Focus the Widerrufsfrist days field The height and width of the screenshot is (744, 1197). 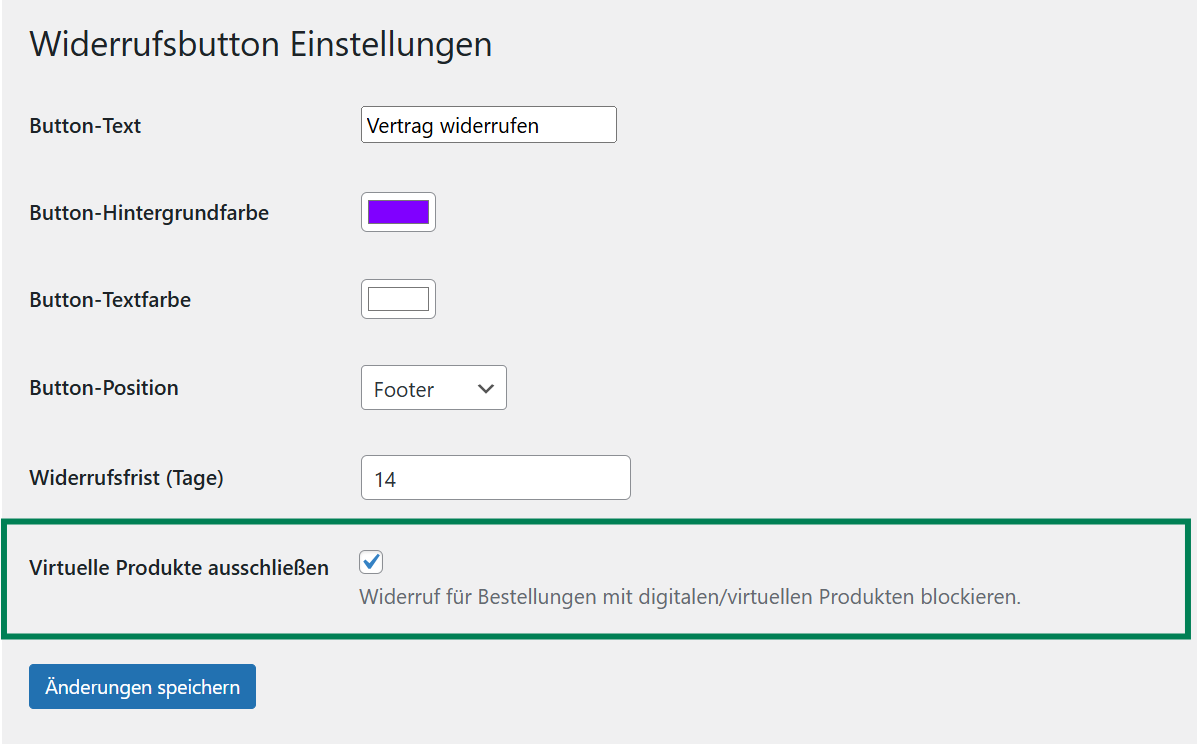pyautogui.click(x=495, y=478)
